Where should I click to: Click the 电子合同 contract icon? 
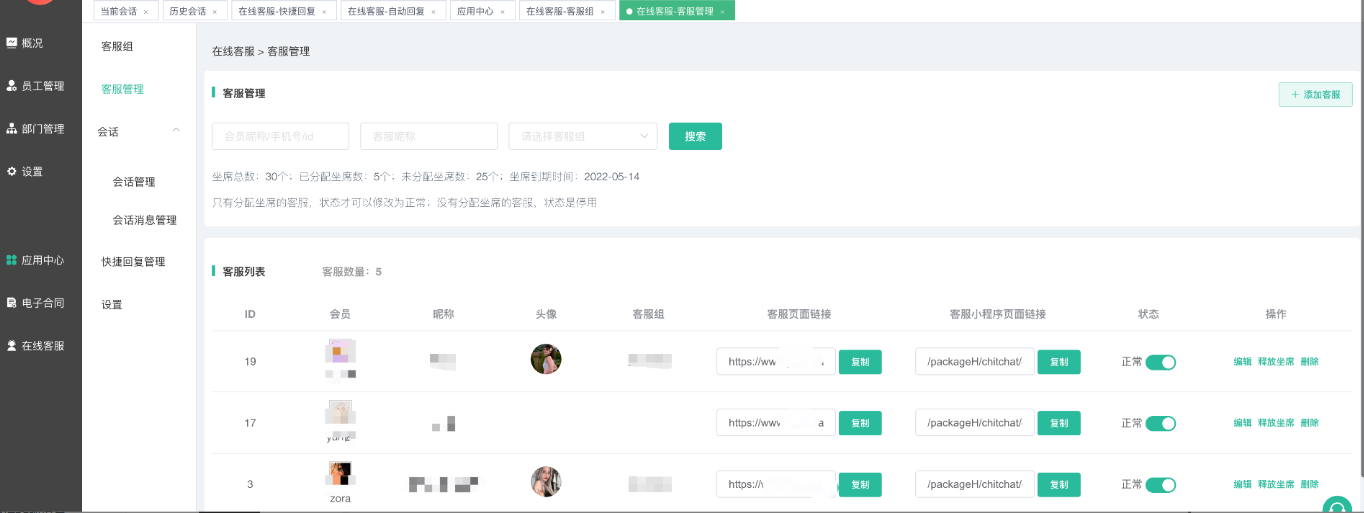[12, 303]
